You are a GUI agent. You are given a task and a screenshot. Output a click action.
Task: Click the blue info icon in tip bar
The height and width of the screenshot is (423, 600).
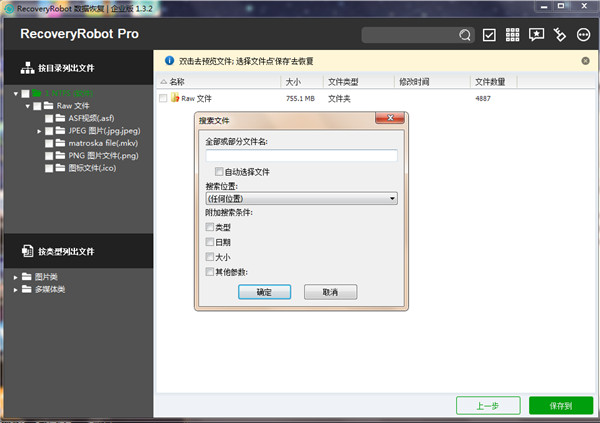tap(169, 60)
